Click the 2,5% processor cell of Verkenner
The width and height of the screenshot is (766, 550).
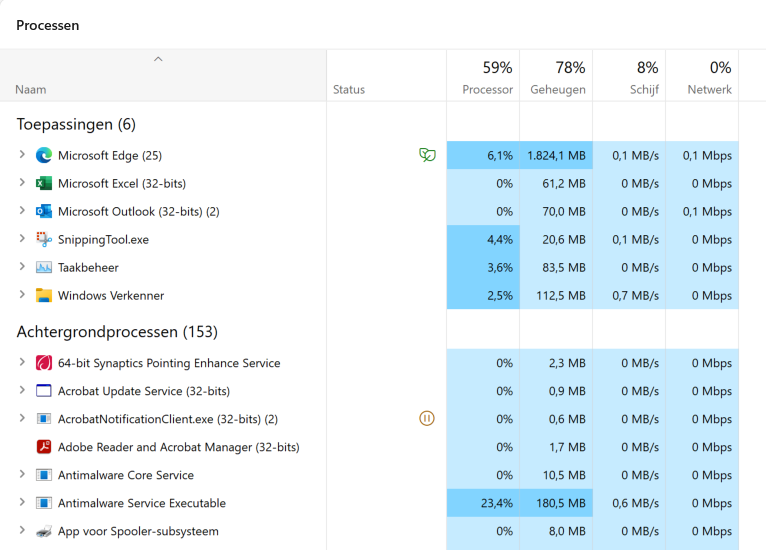pos(483,296)
